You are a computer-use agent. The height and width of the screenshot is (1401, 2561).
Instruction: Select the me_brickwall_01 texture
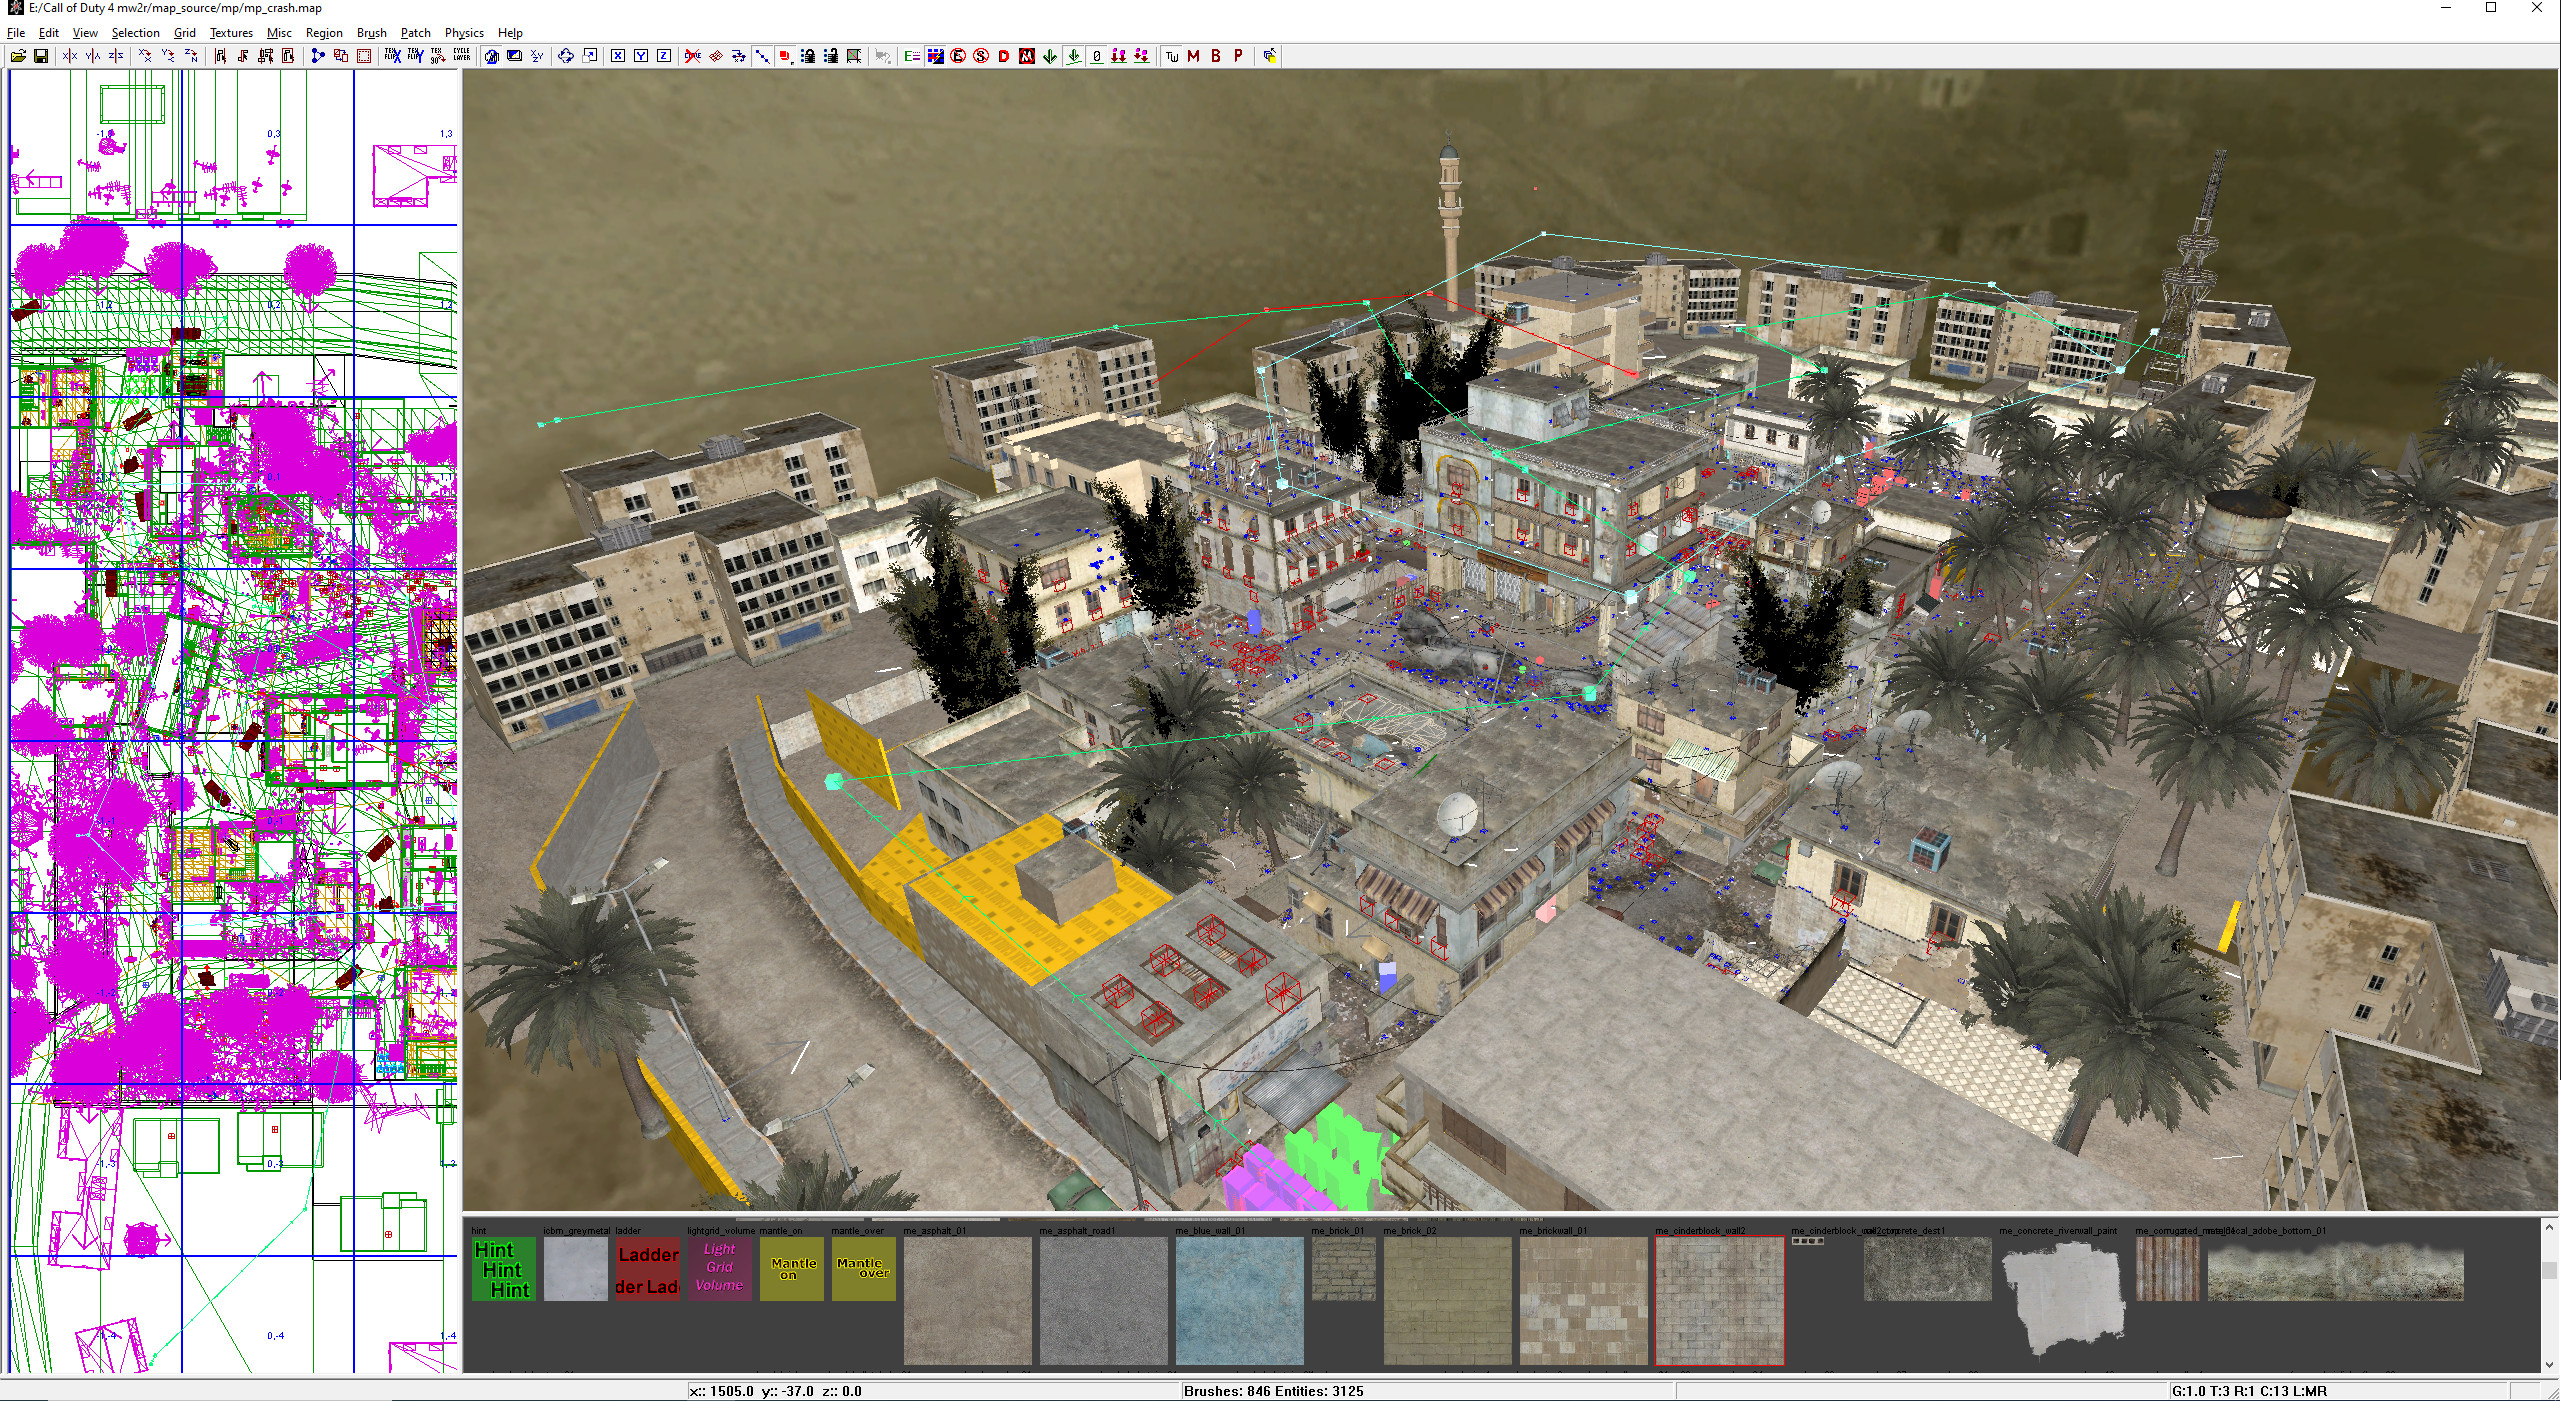1584,1301
